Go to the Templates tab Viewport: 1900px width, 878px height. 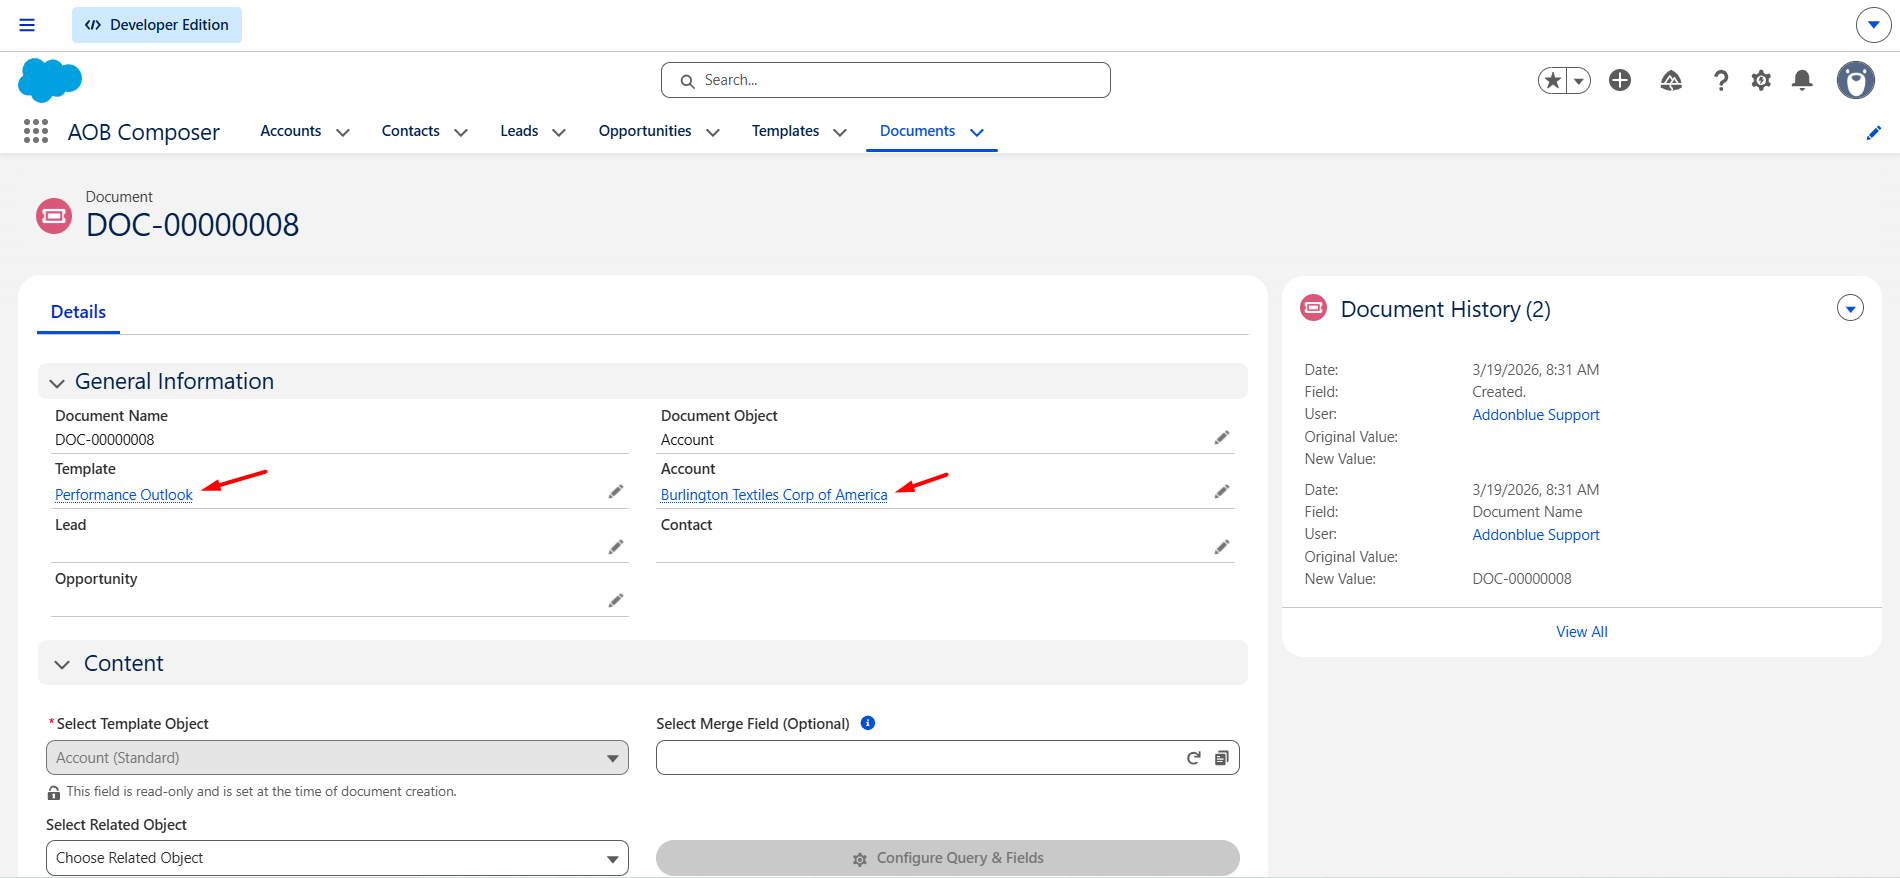click(x=785, y=131)
